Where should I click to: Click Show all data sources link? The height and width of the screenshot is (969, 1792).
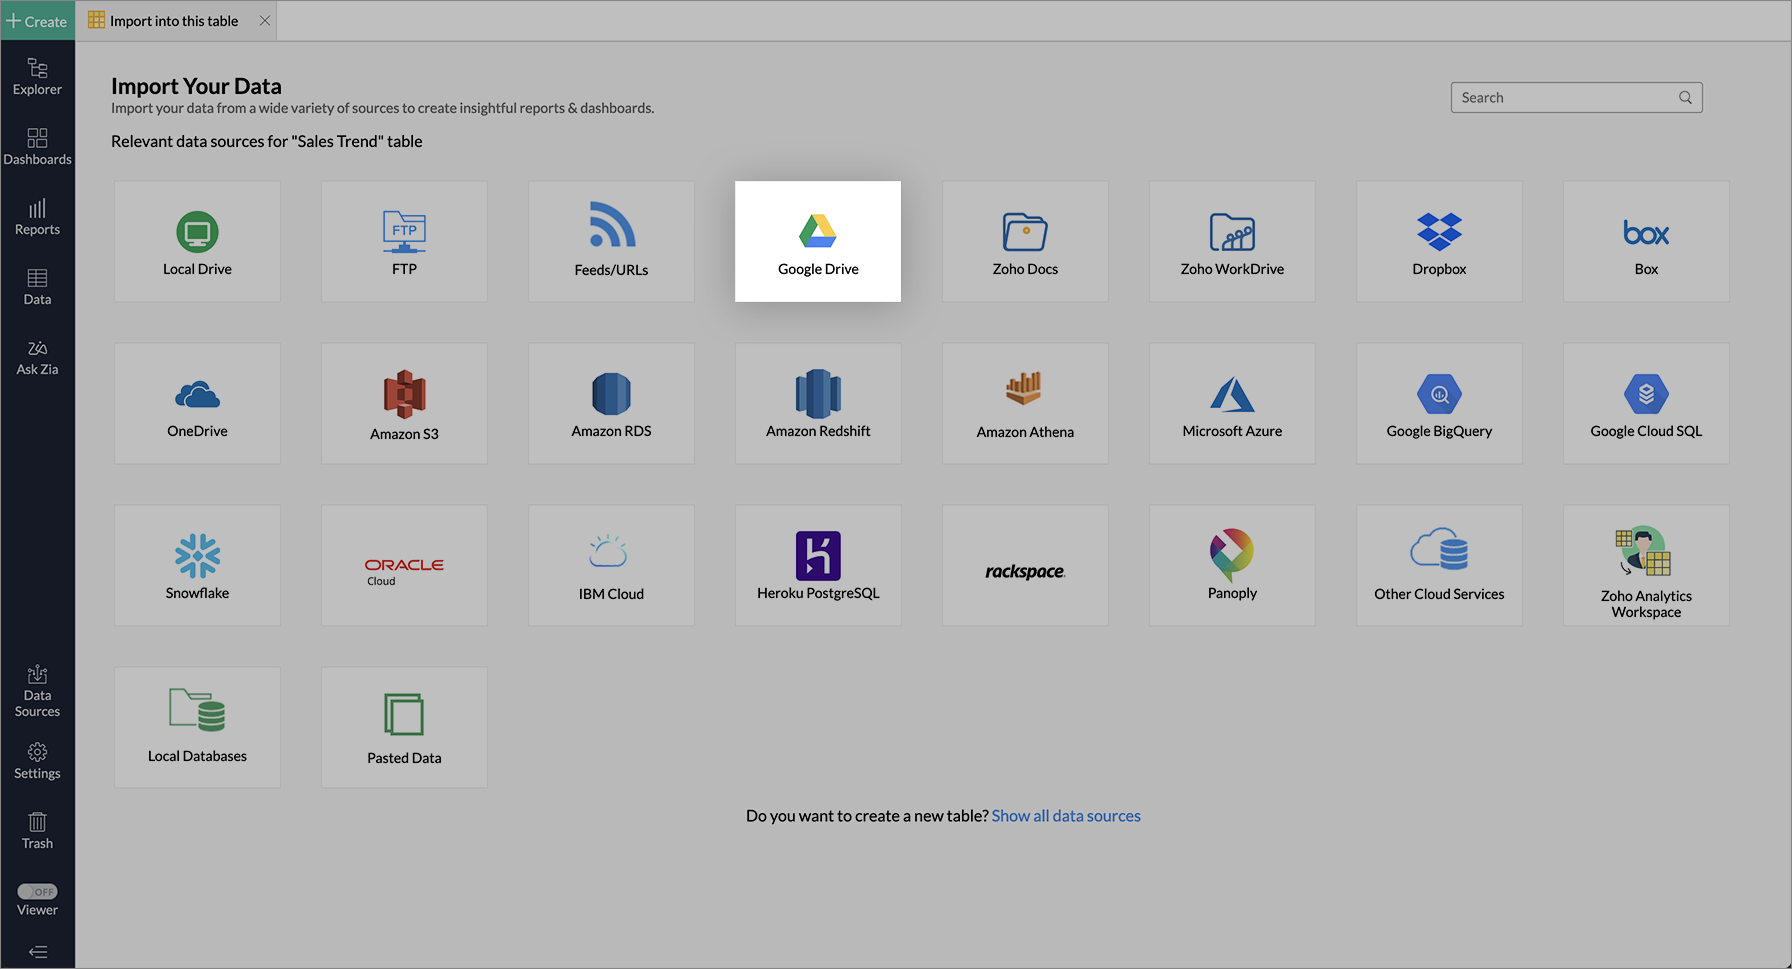pos(1065,816)
